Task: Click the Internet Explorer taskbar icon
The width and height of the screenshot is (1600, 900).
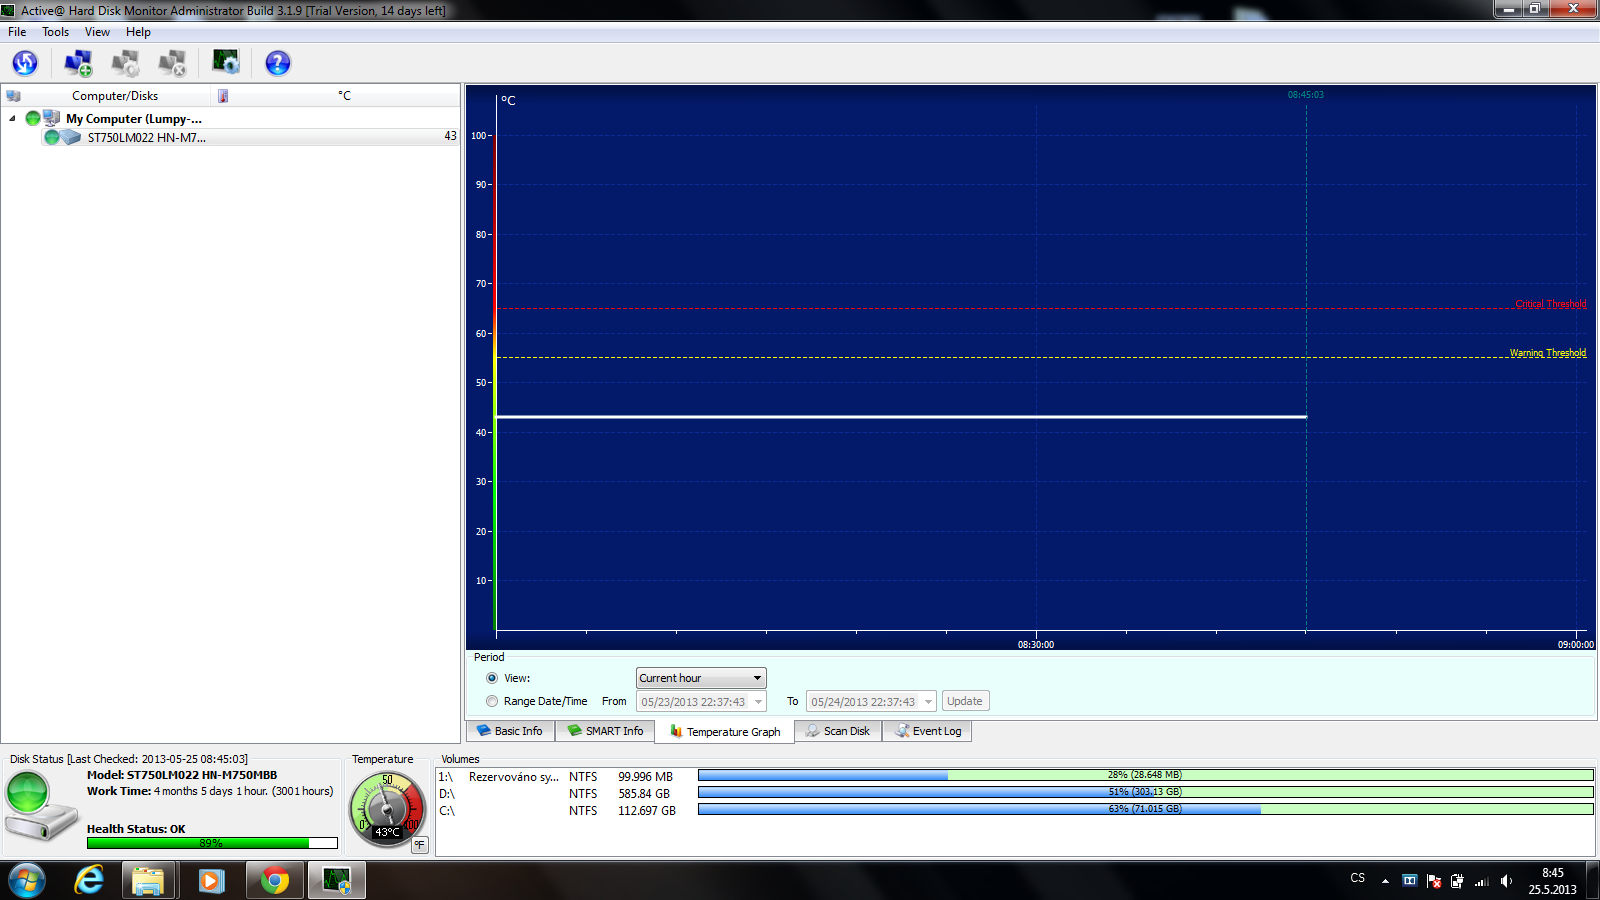Action: click(90, 880)
